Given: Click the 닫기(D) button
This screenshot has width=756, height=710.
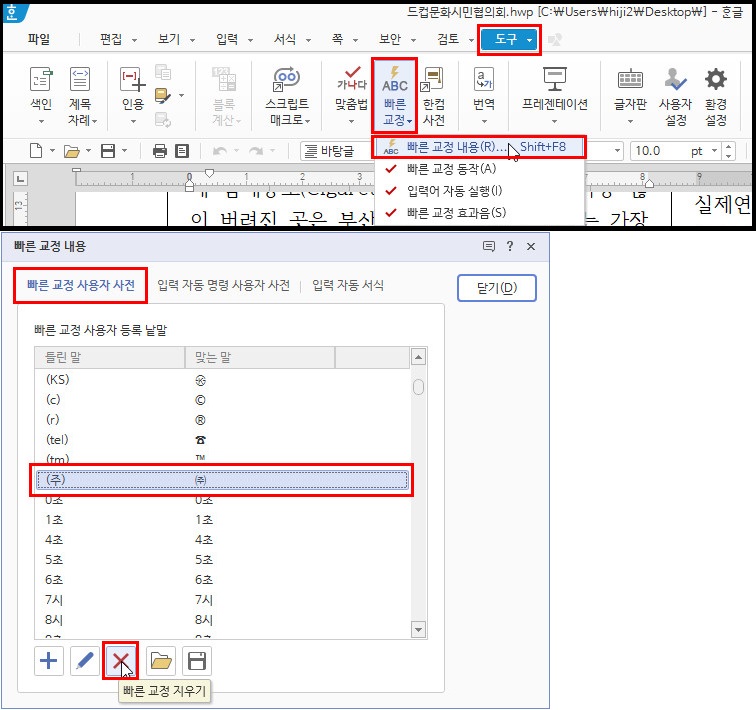Looking at the screenshot, I should pos(496,288).
